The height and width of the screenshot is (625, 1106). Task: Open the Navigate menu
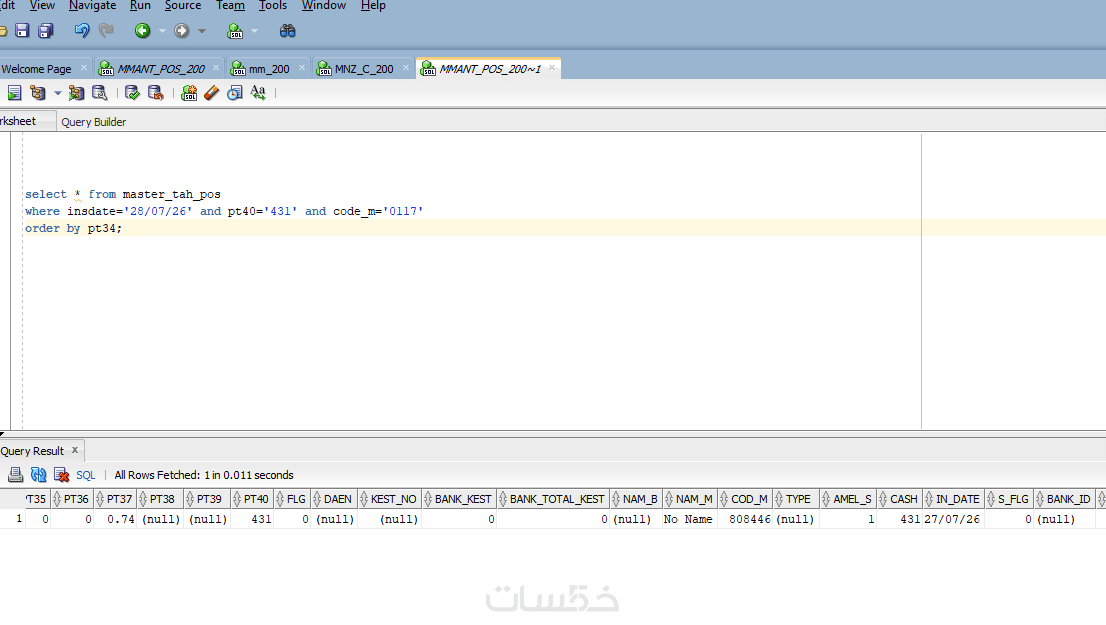pyautogui.click(x=92, y=6)
